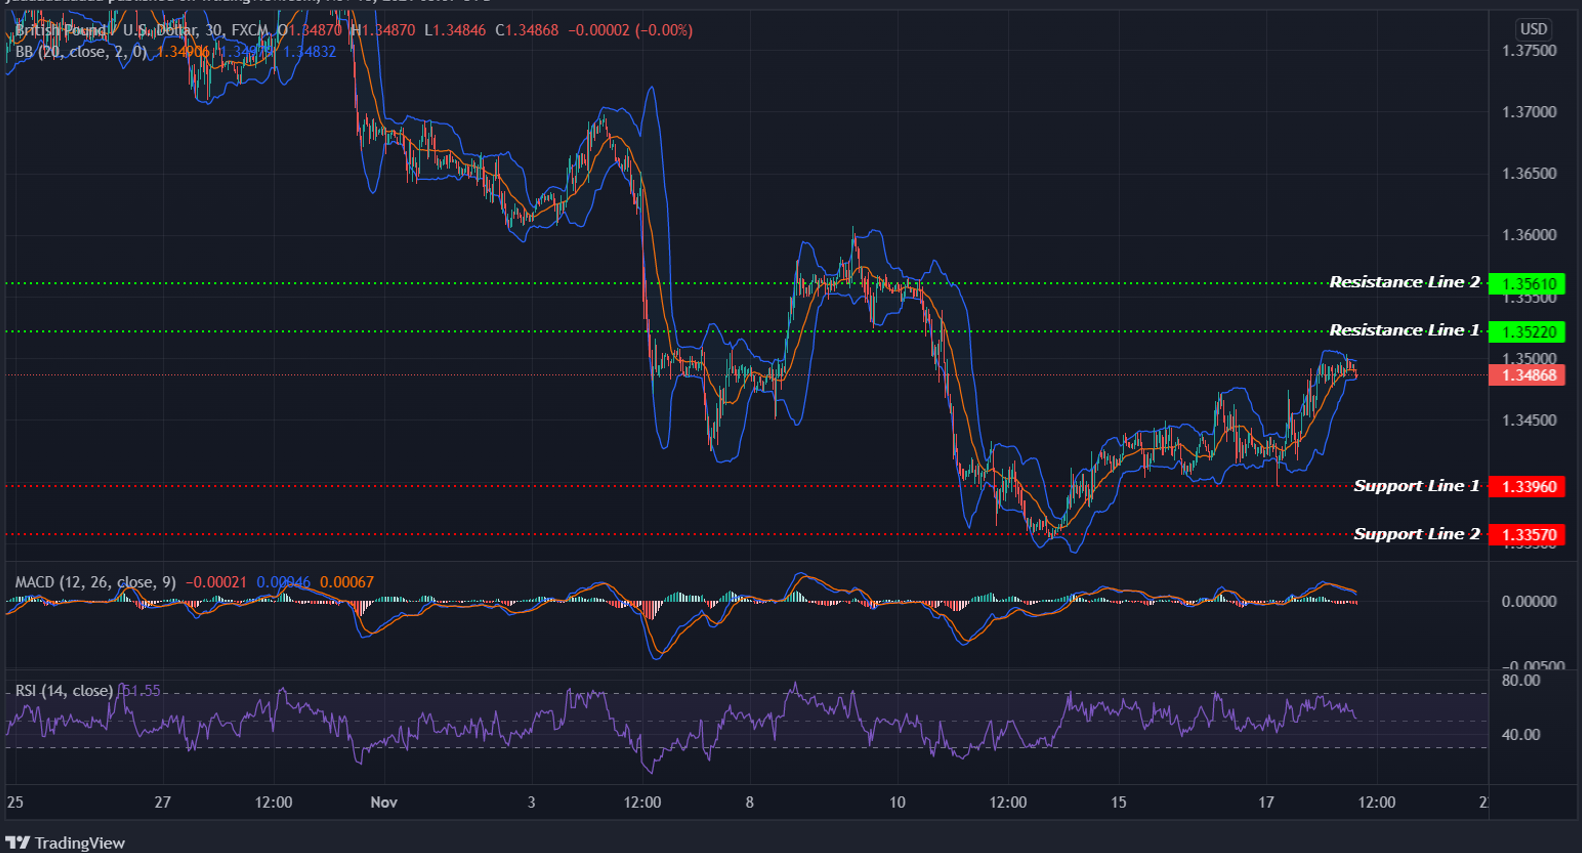Select the Resistance Line 1 label
The height and width of the screenshot is (853, 1582).
(1404, 330)
